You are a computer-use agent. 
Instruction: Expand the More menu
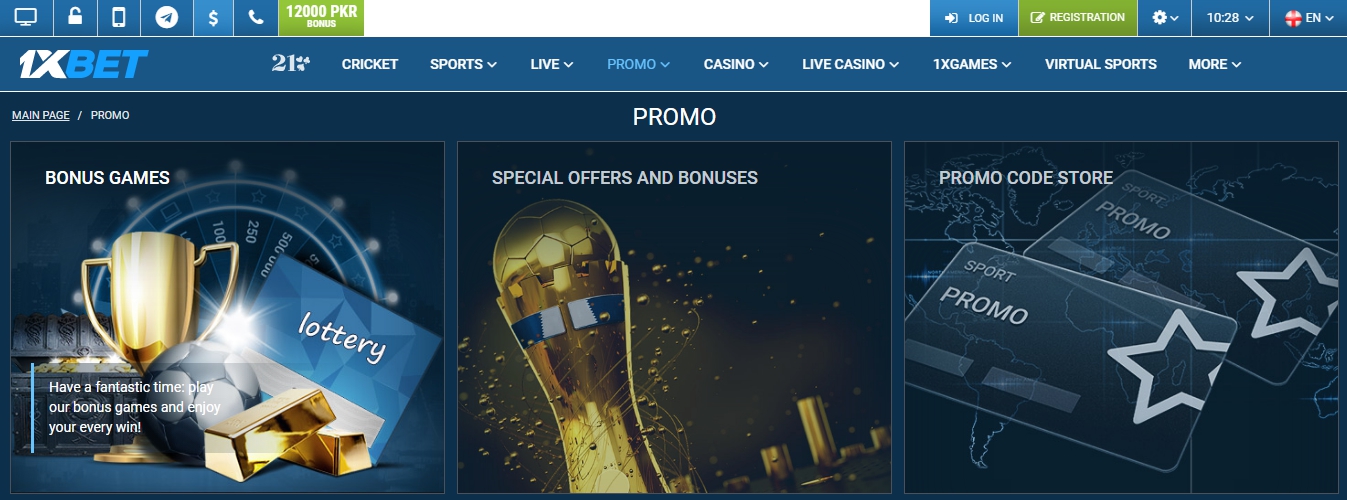coord(1215,64)
